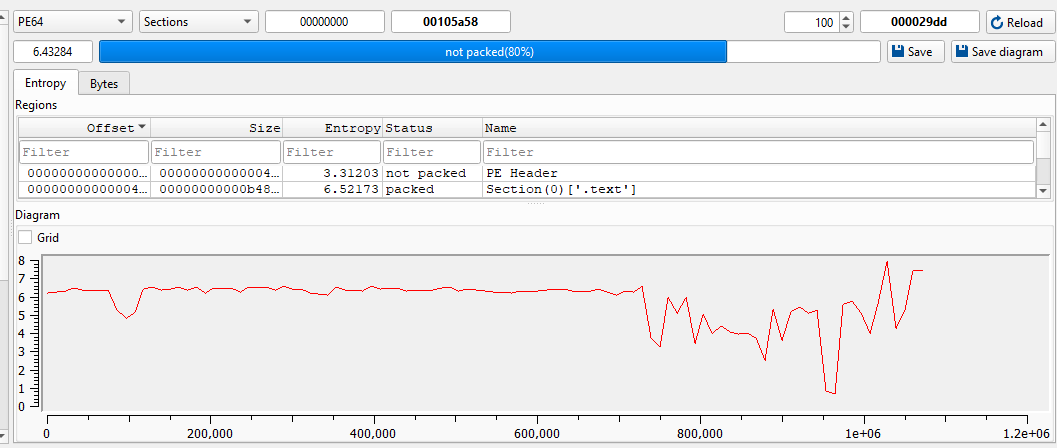
Task: Click the Filter field under the Size column
Action: point(216,152)
